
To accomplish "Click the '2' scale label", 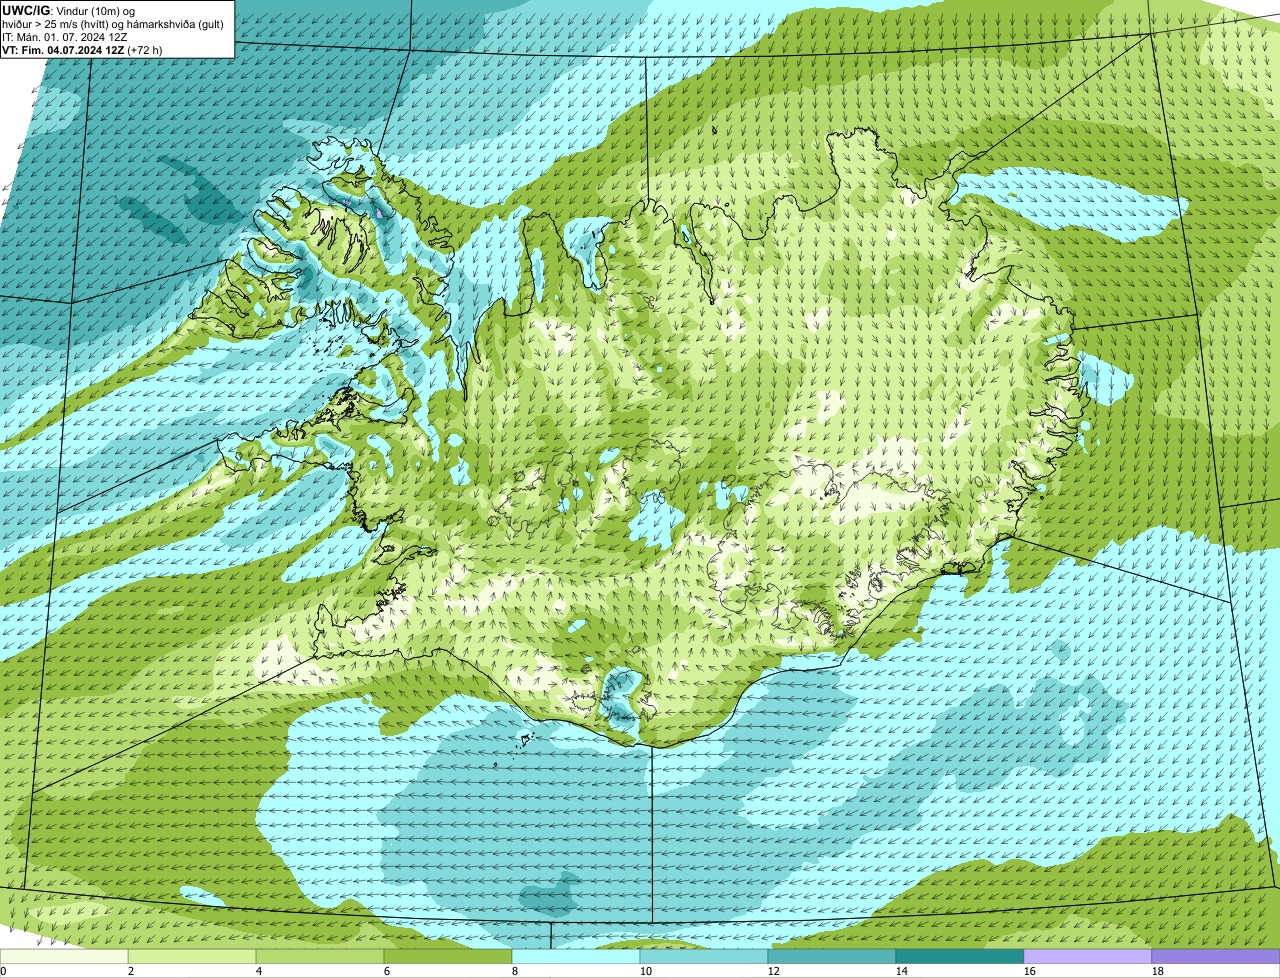I will pyautogui.click(x=131, y=971).
